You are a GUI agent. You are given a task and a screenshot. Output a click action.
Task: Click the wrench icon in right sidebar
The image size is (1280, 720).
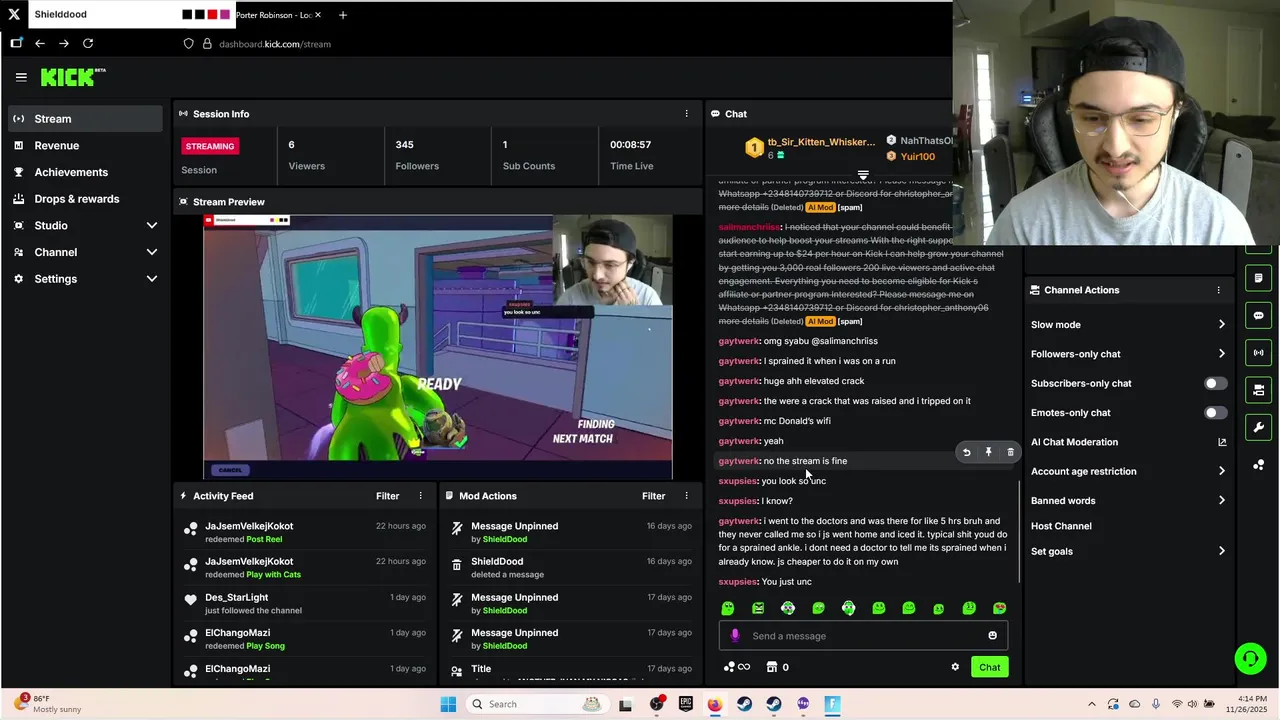[1258, 427]
